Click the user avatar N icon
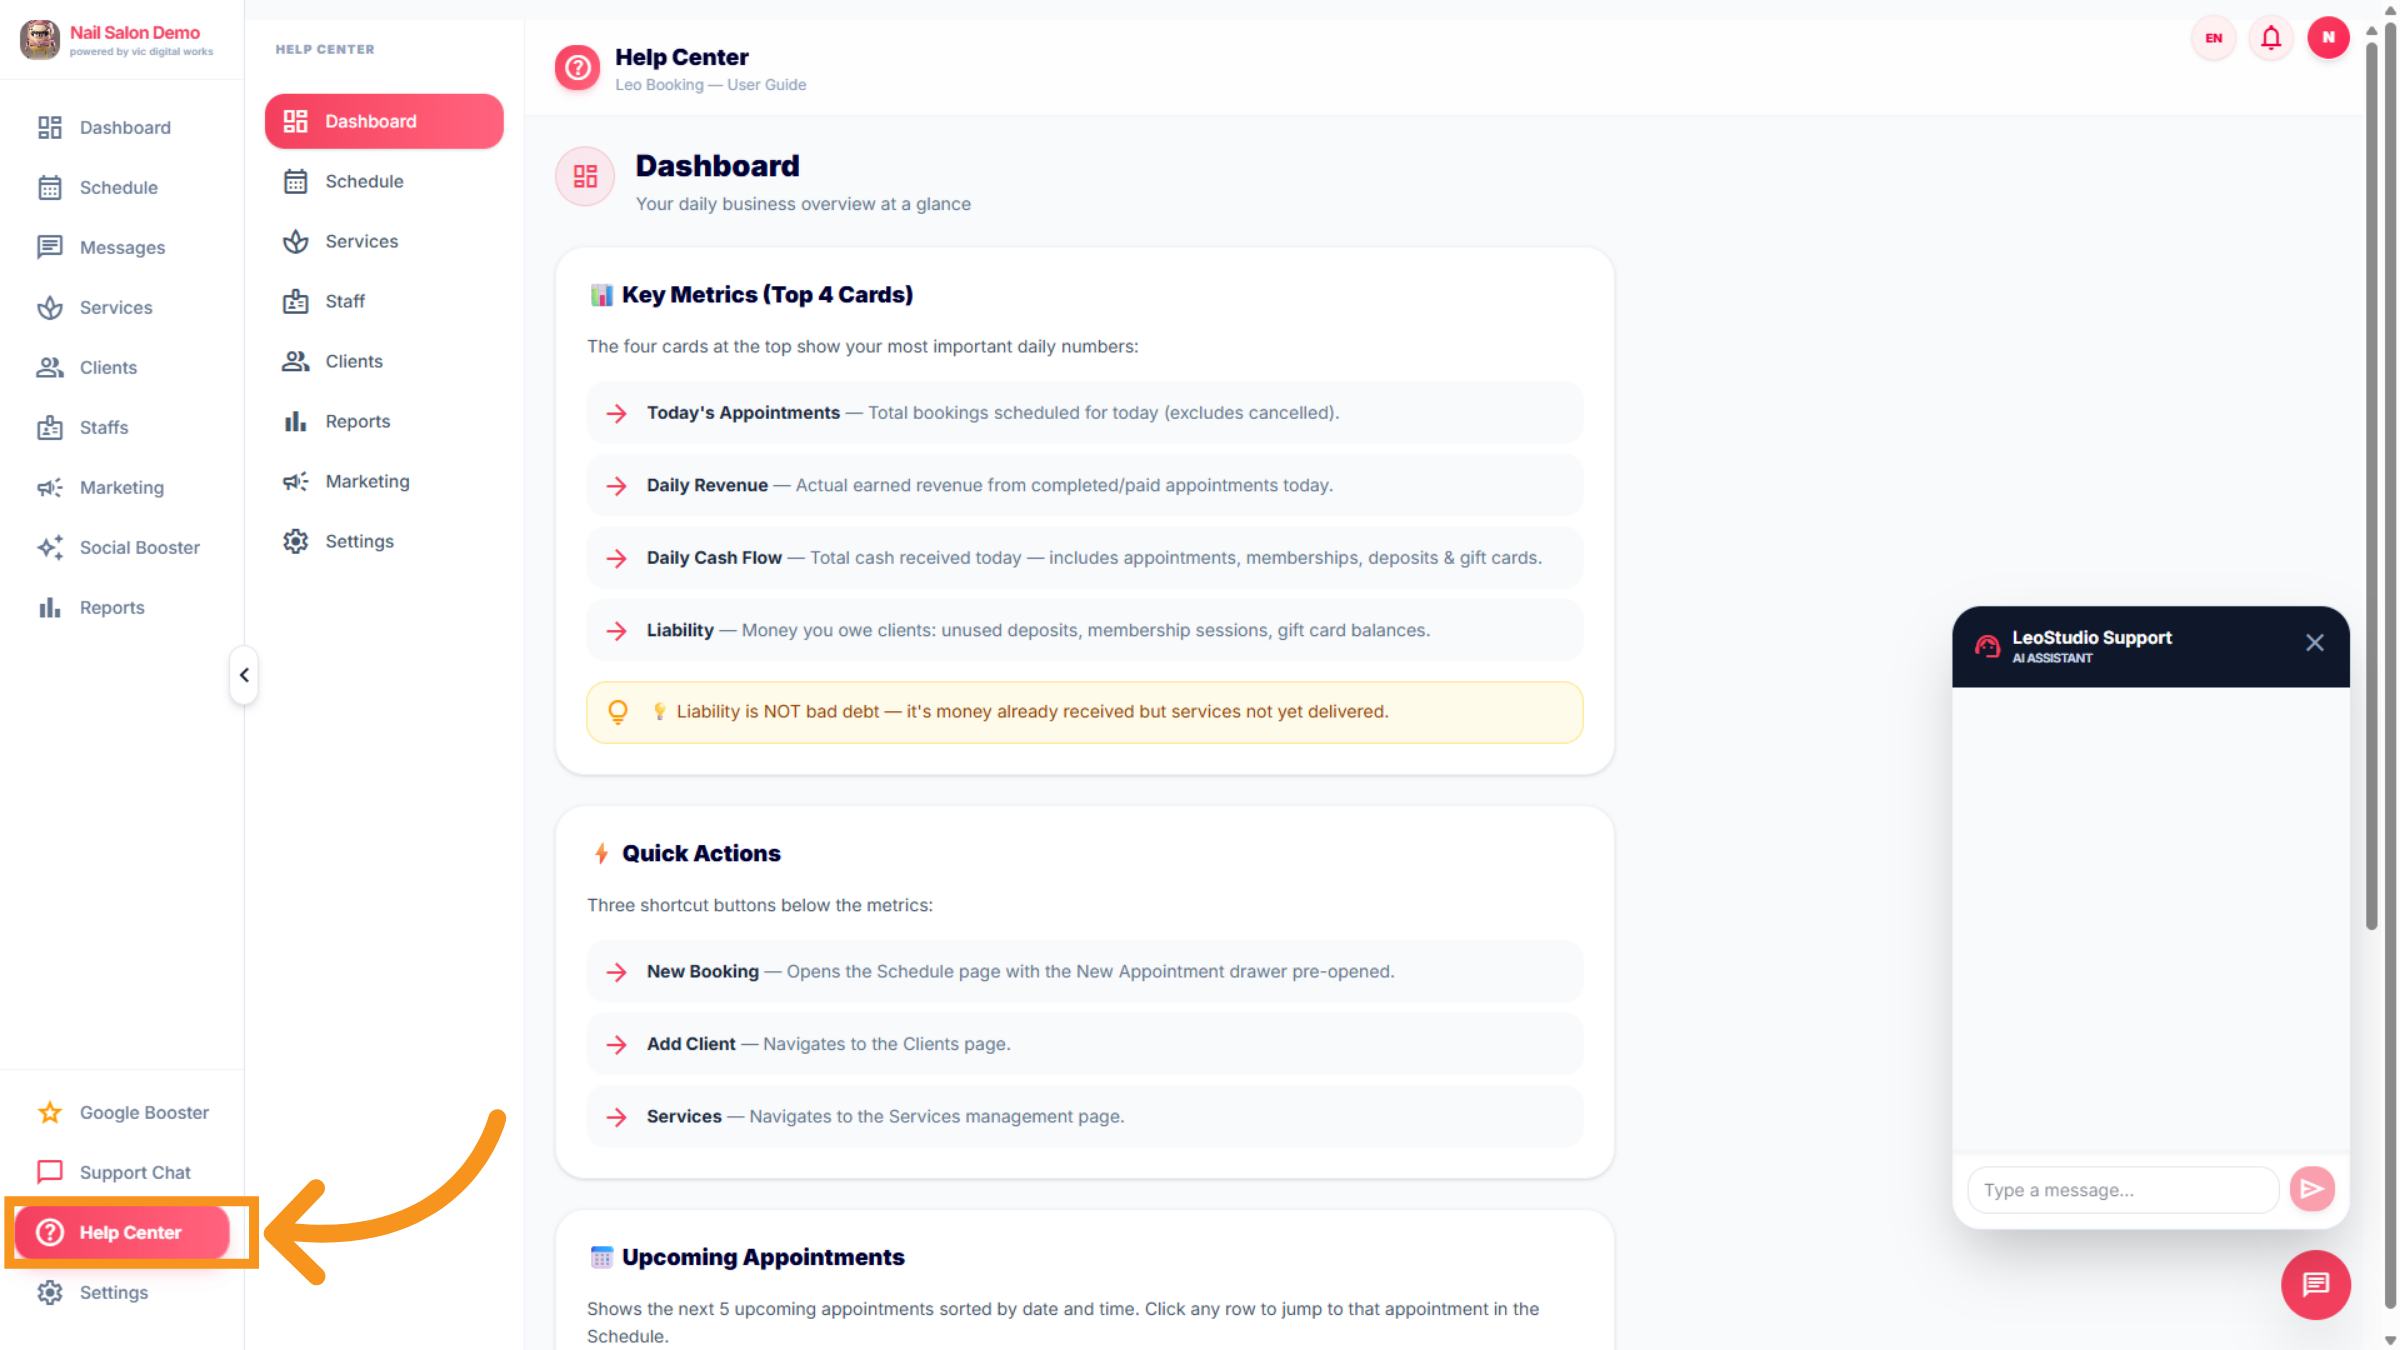The image size is (2400, 1350). pos(2328,38)
